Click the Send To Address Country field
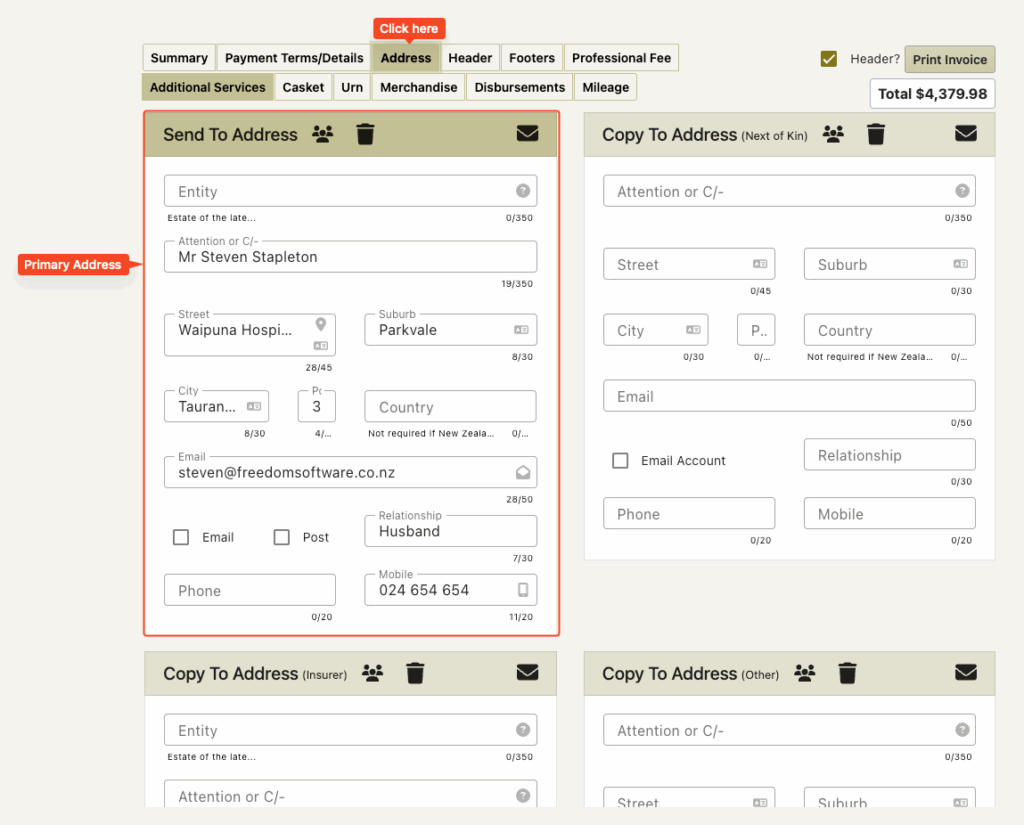 pos(450,406)
